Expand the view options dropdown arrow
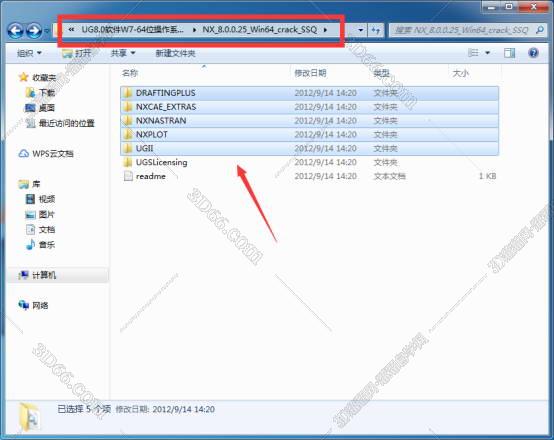Image resolution: width=554 pixels, height=440 pixels. pyautogui.click(x=488, y=53)
